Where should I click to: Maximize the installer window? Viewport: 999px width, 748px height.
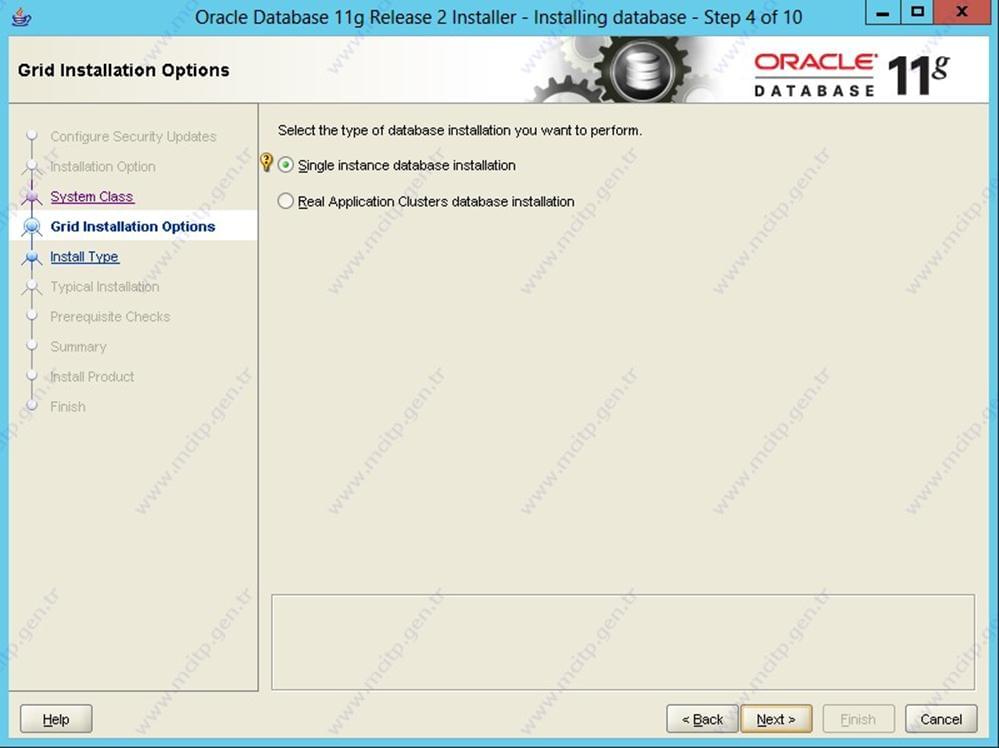(x=917, y=13)
